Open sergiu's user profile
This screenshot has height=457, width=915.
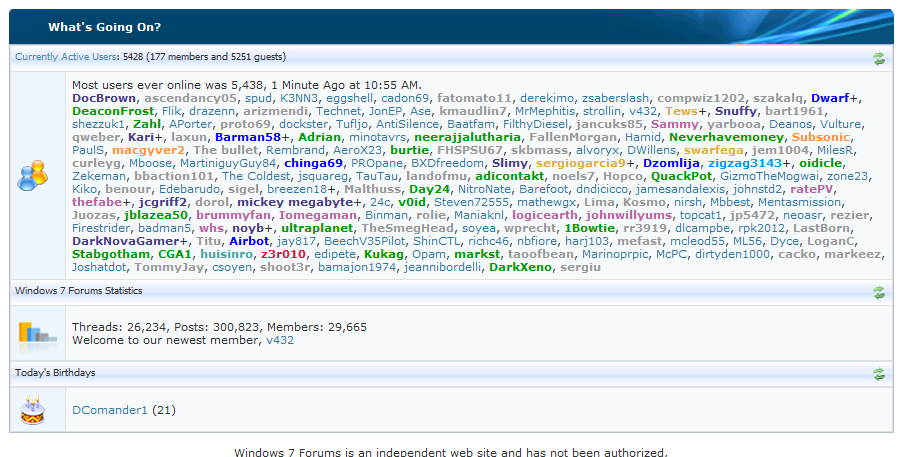click(580, 267)
